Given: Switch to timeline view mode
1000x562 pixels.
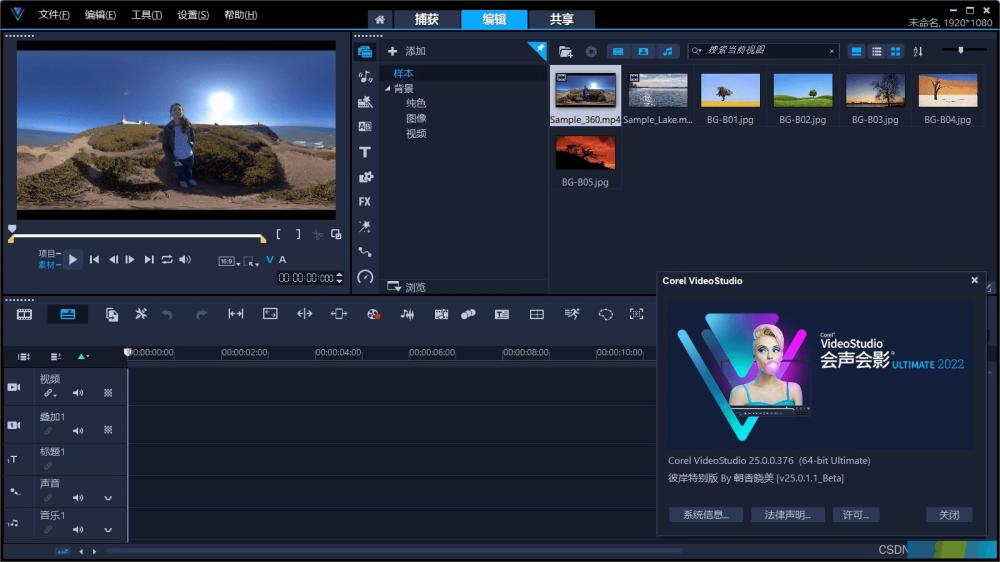Looking at the screenshot, I should click(68, 314).
